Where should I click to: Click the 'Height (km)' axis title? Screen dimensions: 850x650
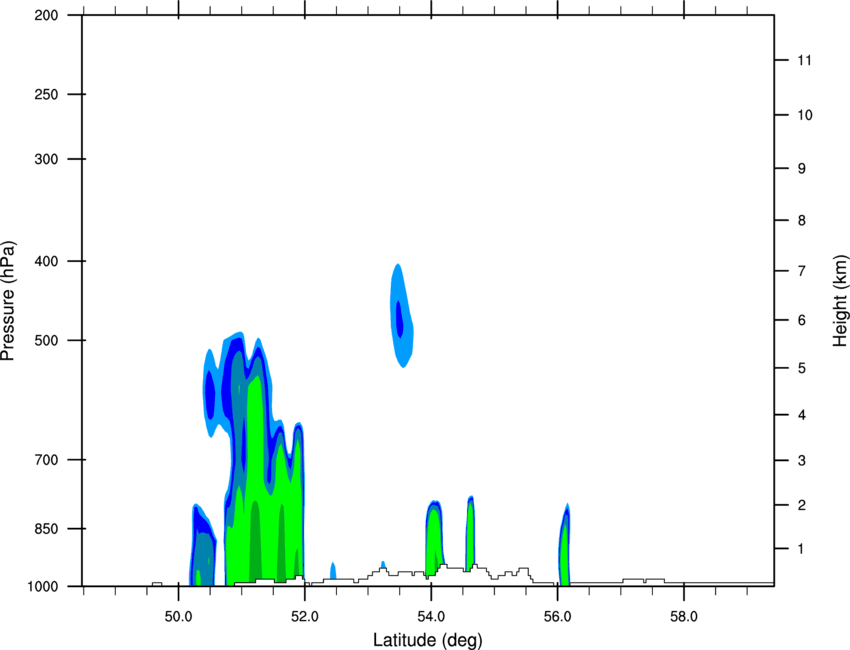click(840, 300)
